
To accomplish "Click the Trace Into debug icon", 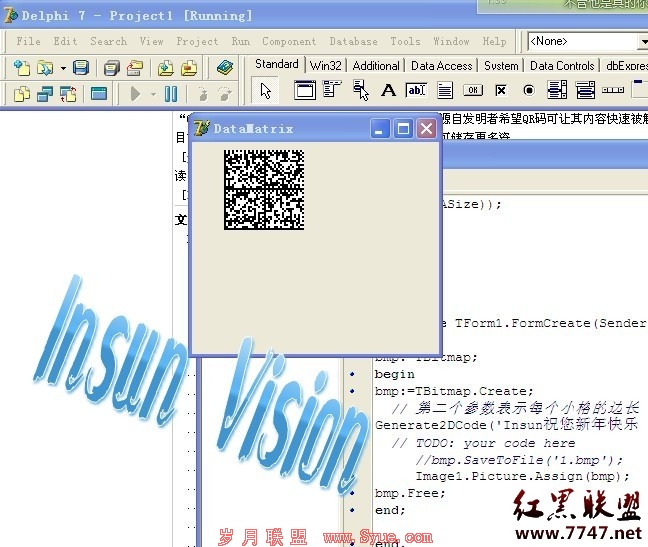I will click(203, 94).
